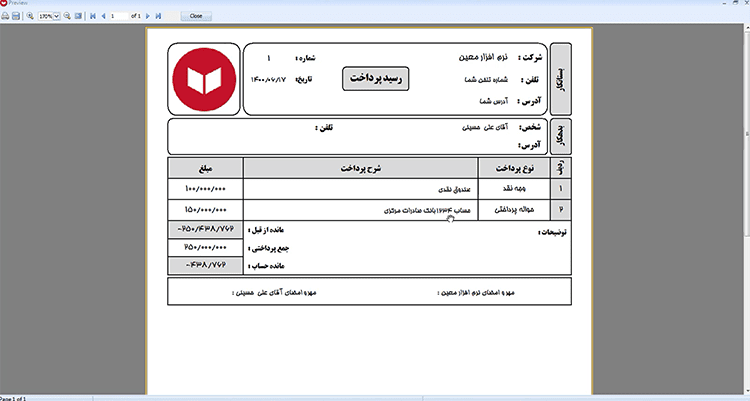Go to the first page

click(93, 16)
